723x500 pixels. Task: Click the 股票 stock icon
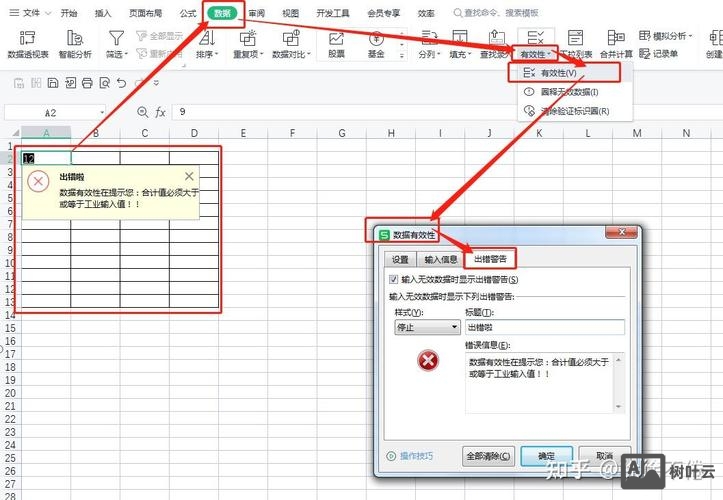pyautogui.click(x=336, y=38)
